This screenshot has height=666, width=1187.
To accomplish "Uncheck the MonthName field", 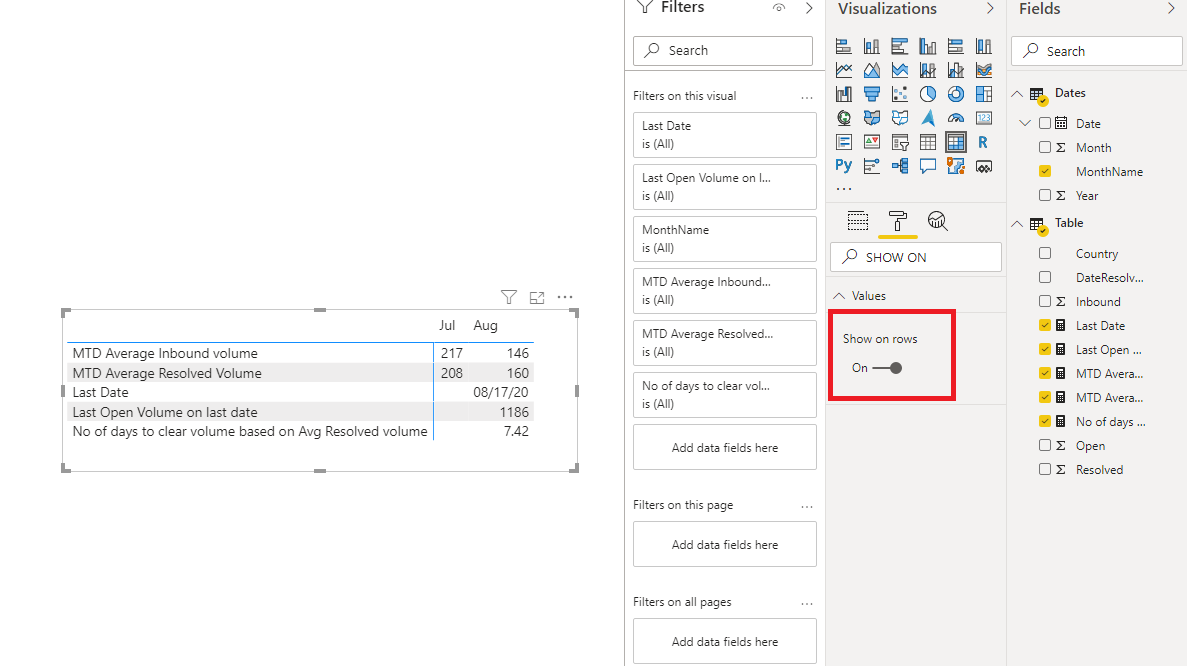I will point(1045,172).
